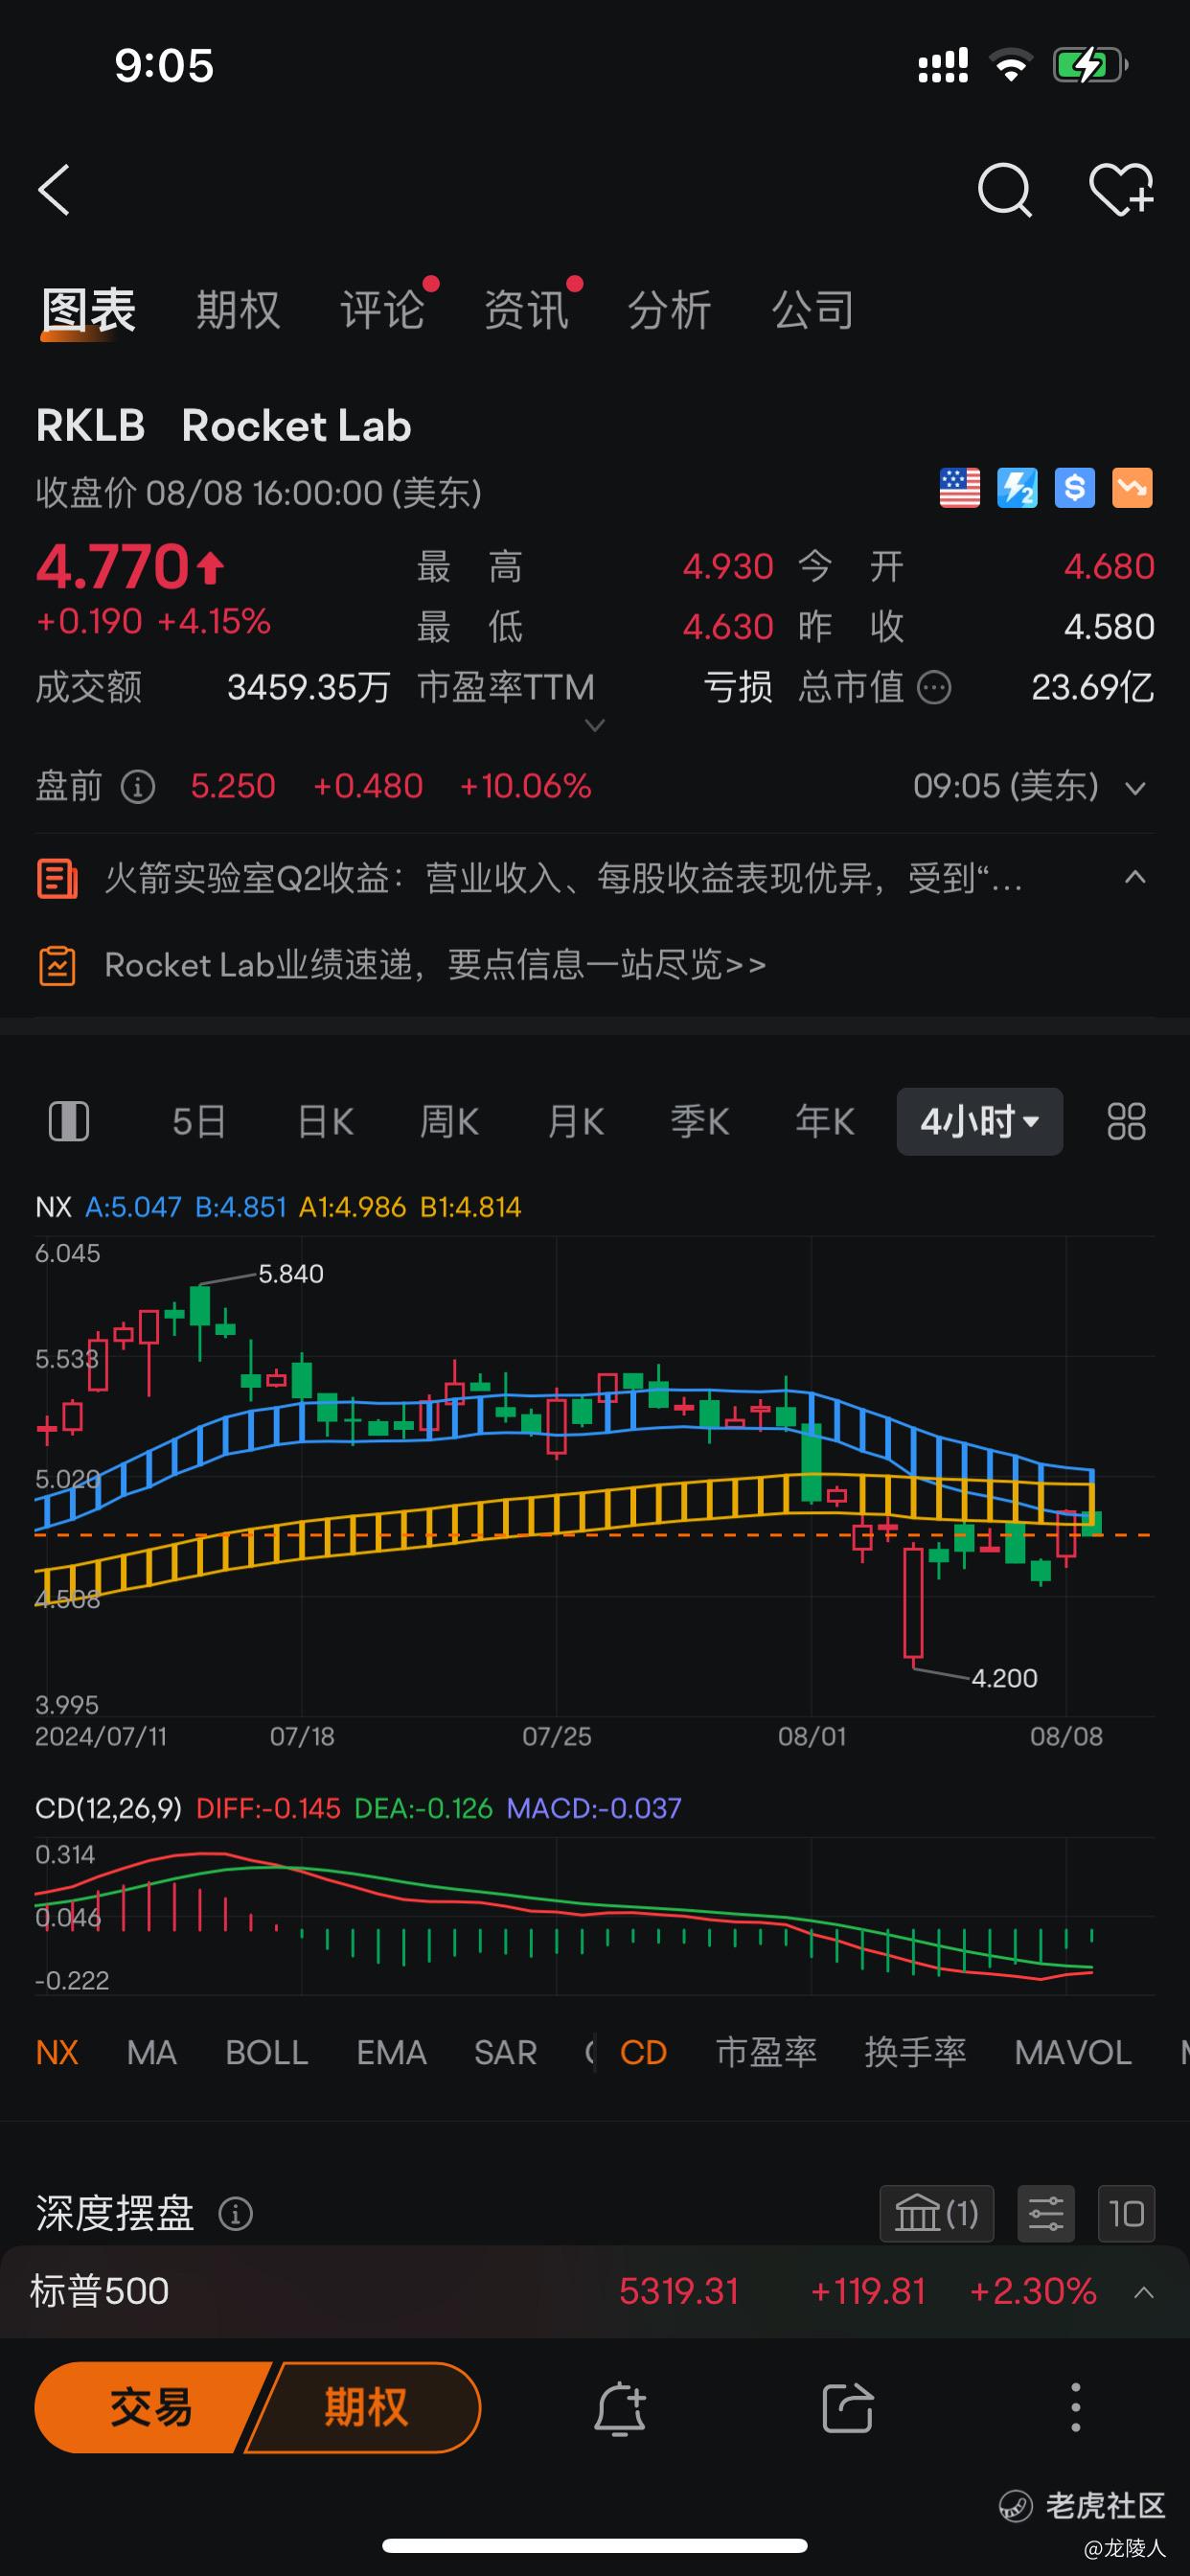Tap the back arrow icon
1190x2576 pixels.
(54, 190)
